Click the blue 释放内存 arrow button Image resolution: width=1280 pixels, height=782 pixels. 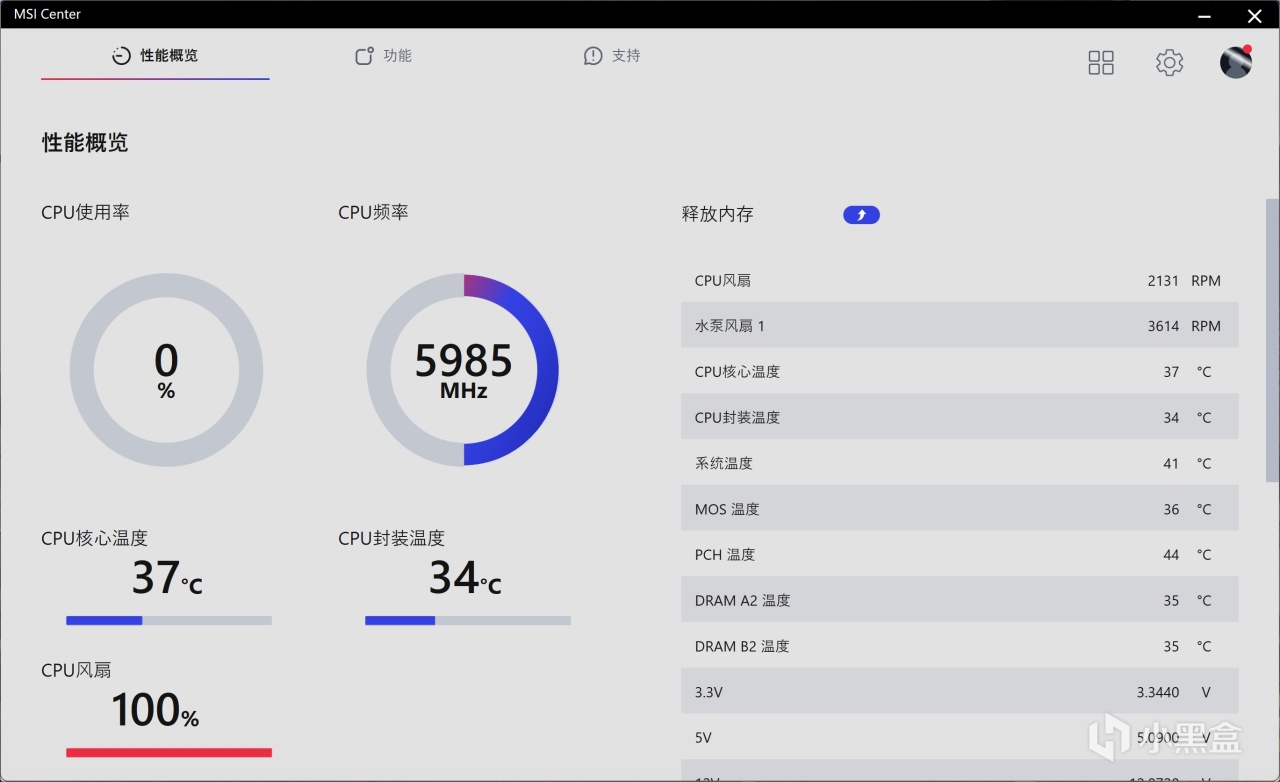point(861,214)
